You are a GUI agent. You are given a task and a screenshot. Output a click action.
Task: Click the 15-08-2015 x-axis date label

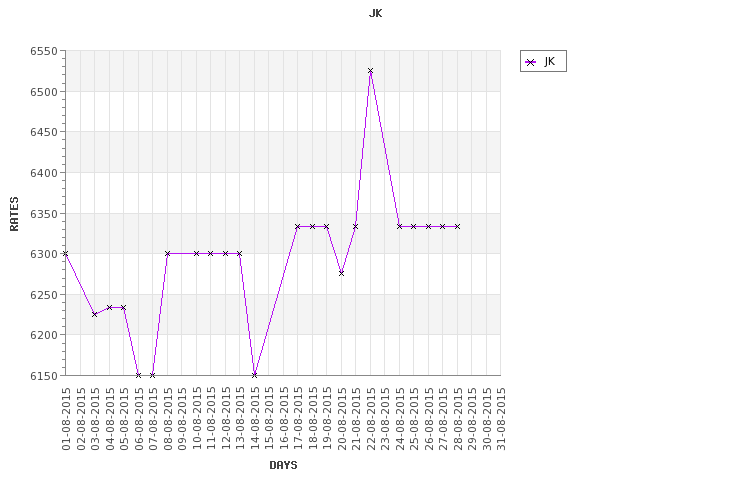click(x=269, y=419)
